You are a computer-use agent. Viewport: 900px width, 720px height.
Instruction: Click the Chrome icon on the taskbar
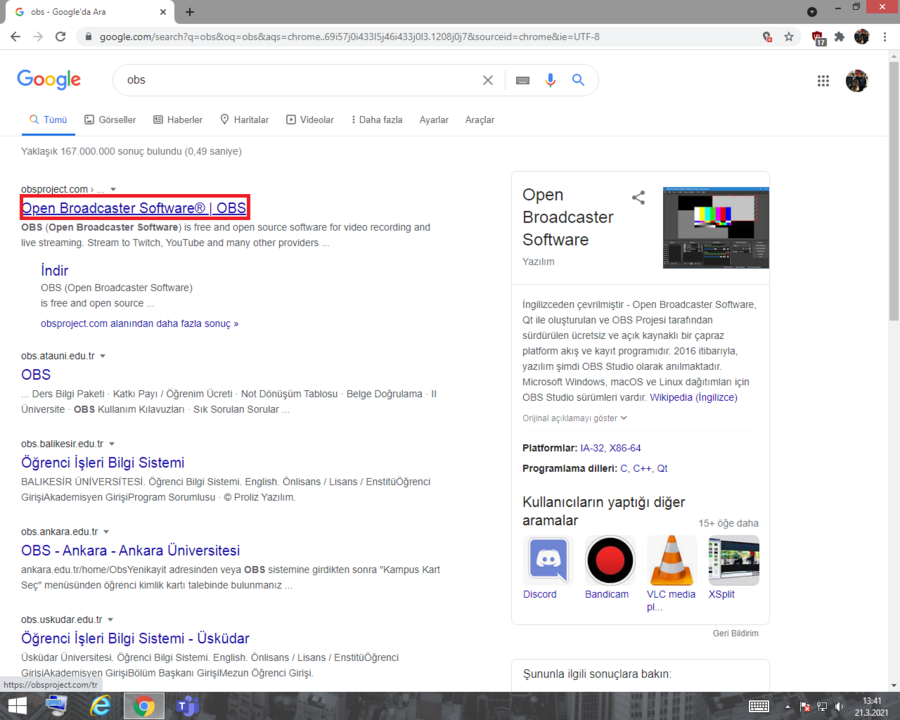click(143, 706)
